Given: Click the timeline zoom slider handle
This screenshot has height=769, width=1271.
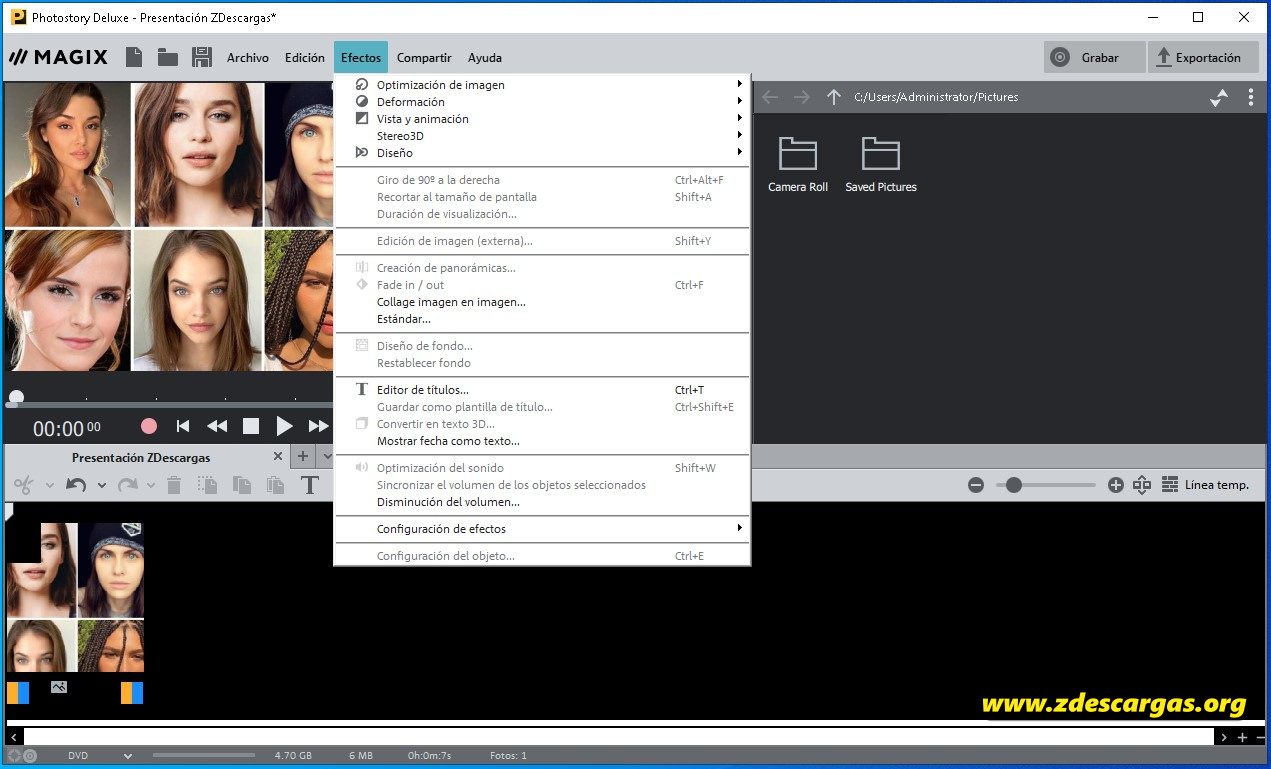Looking at the screenshot, I should (1014, 485).
